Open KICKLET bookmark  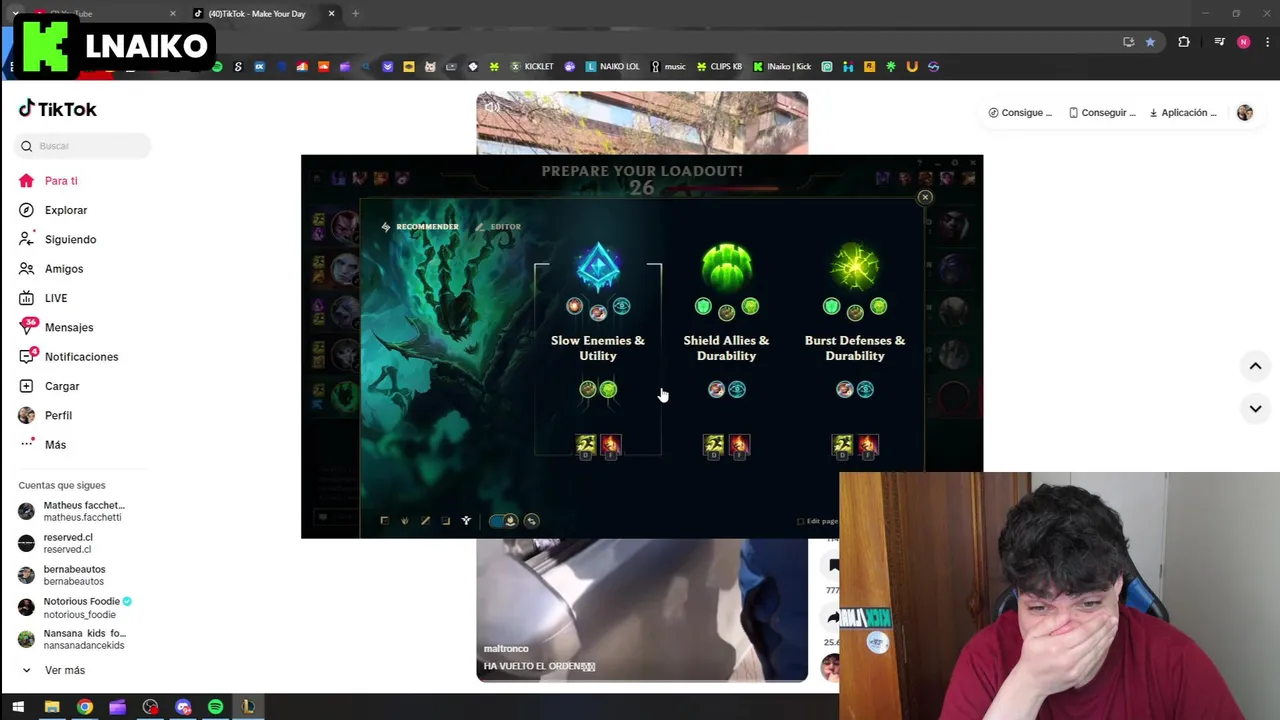[532, 67]
